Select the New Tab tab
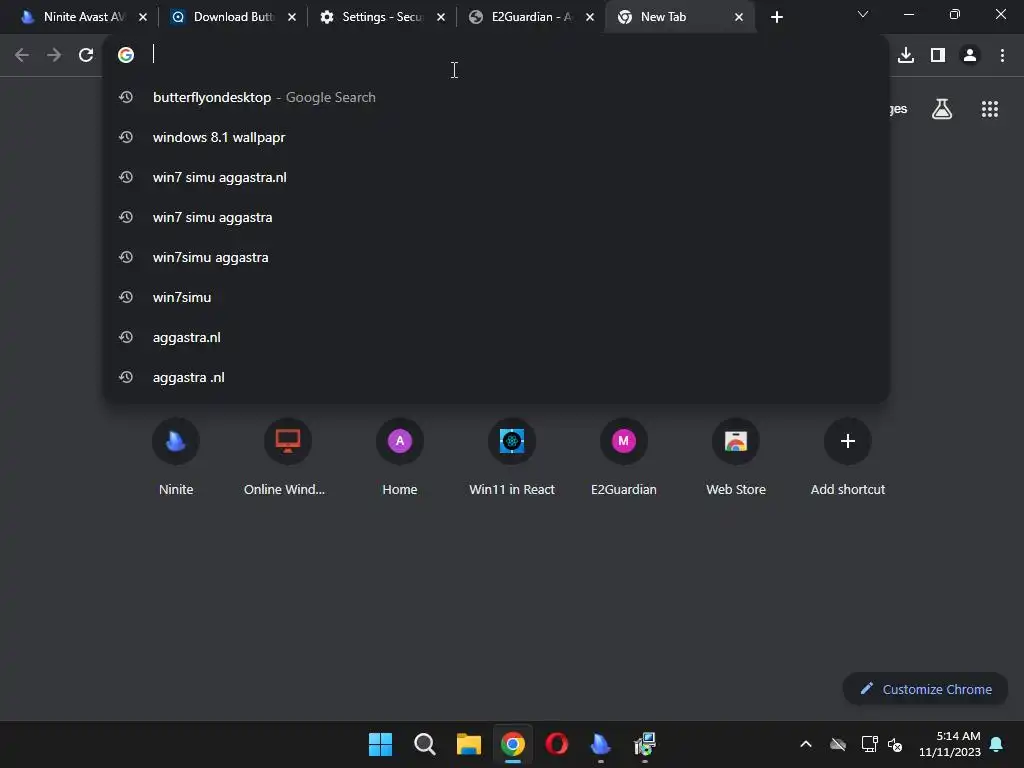This screenshot has width=1024, height=768. point(679,17)
